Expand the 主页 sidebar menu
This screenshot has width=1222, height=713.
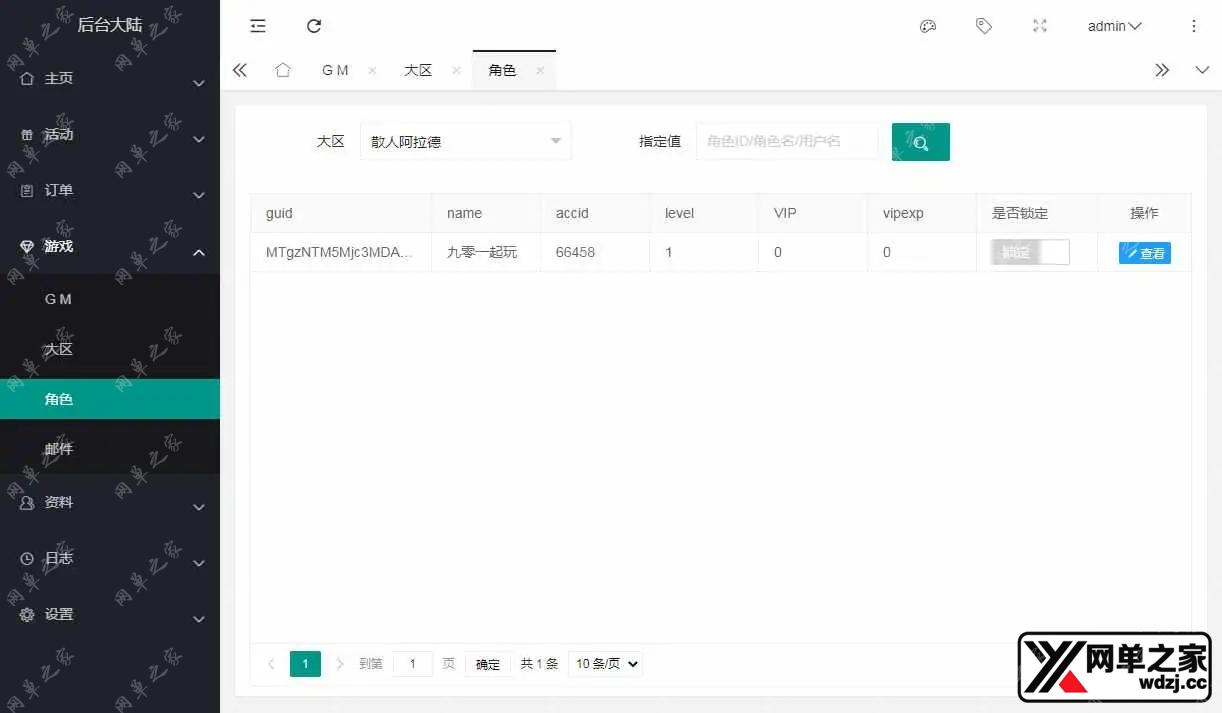coord(110,79)
